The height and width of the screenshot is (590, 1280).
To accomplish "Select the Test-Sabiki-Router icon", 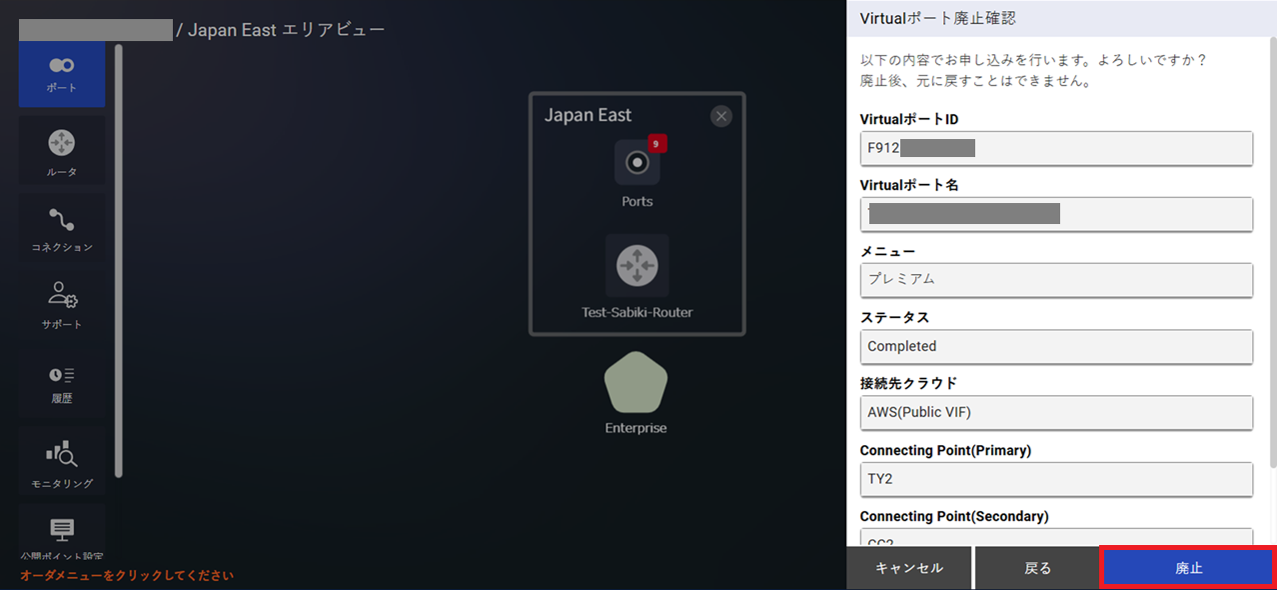I will [x=637, y=267].
